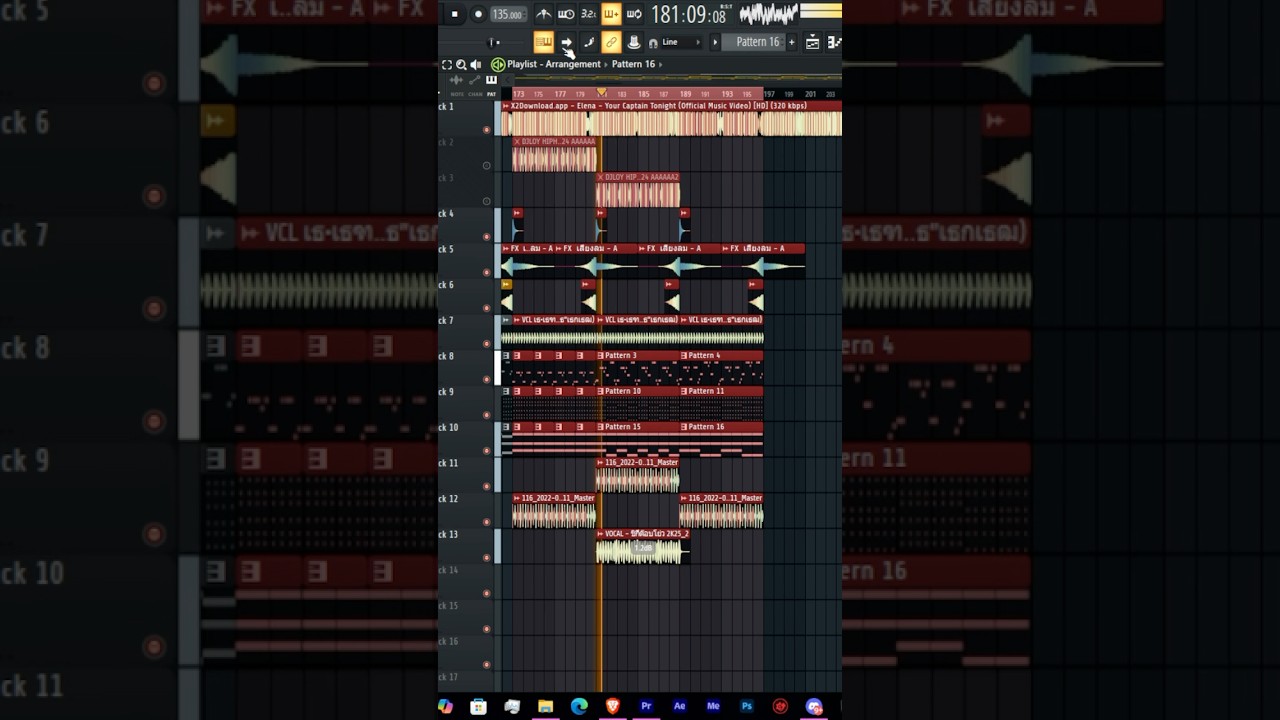Image resolution: width=1280 pixels, height=720 pixels.
Task: Open Microsoft Edge from the taskbar
Action: (x=579, y=706)
